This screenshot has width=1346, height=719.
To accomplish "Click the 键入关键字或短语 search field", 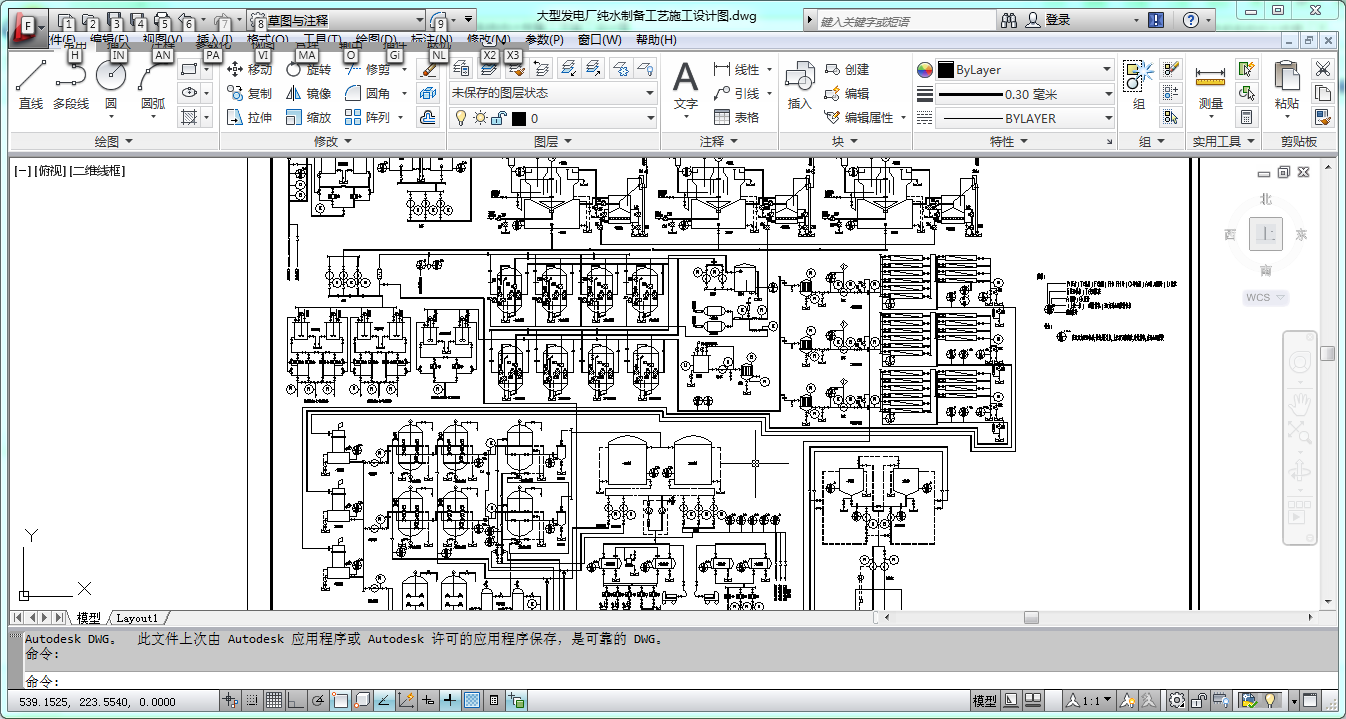I will click(905, 21).
